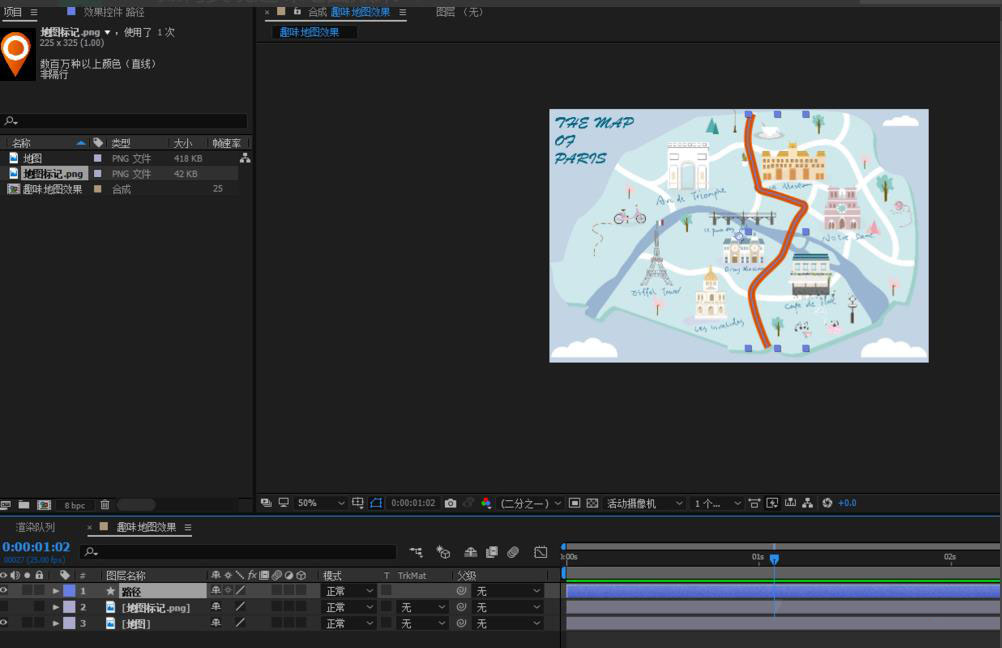Open composition mini-flowchart in timeline
Viewport: 1002px width, 648px height.
[416, 552]
